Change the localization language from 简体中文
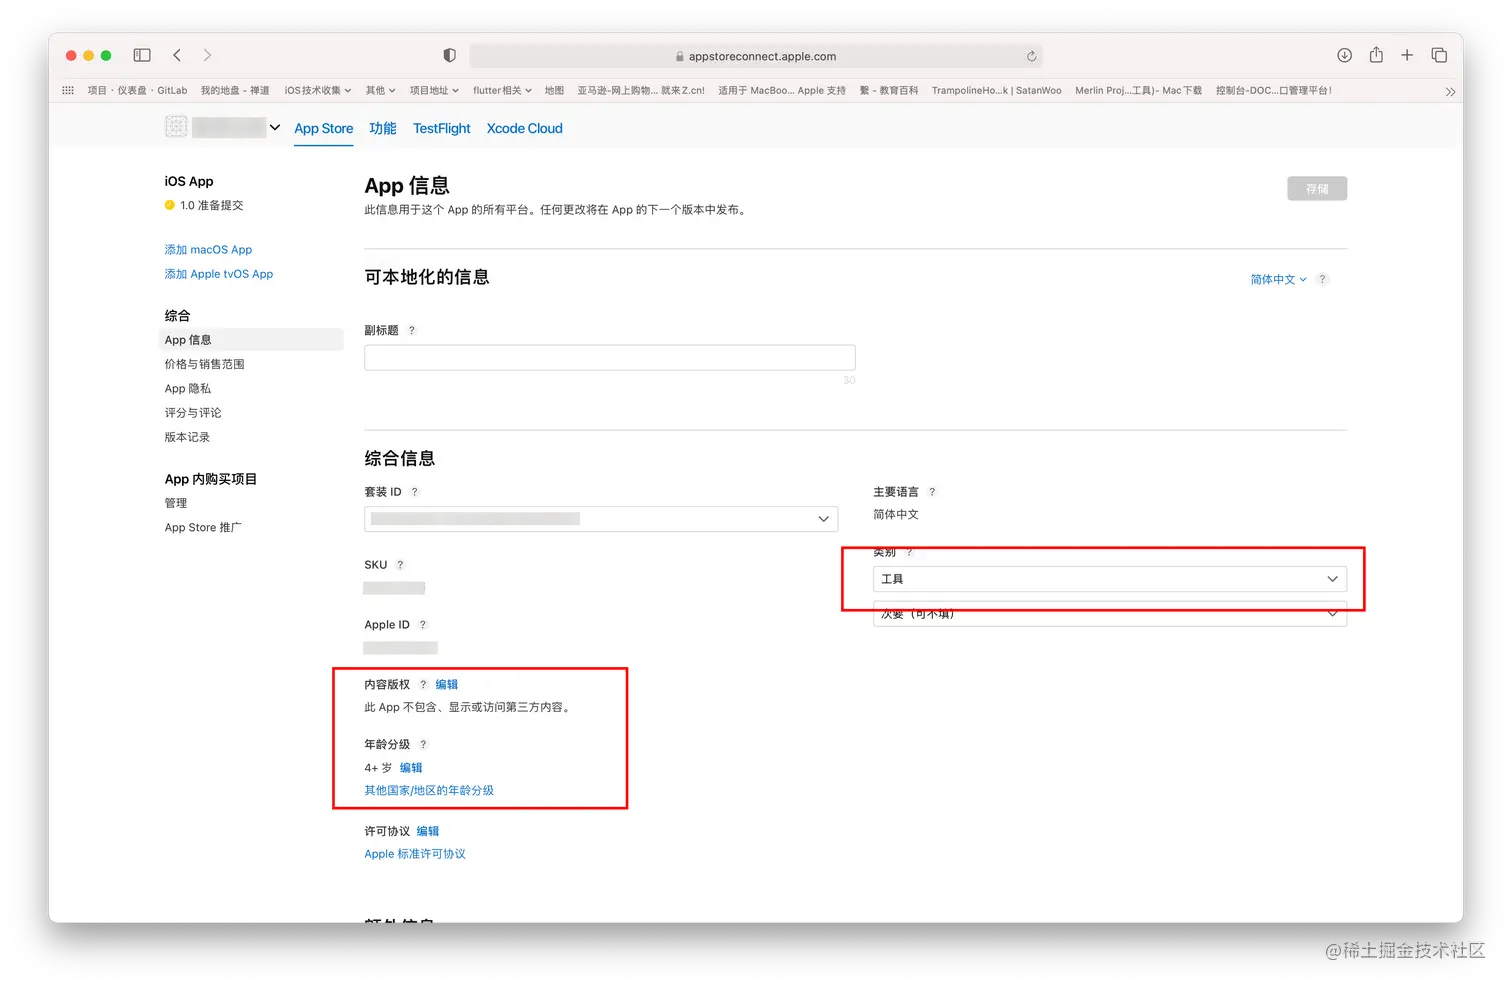The image size is (1512, 987). pyautogui.click(x=1278, y=279)
